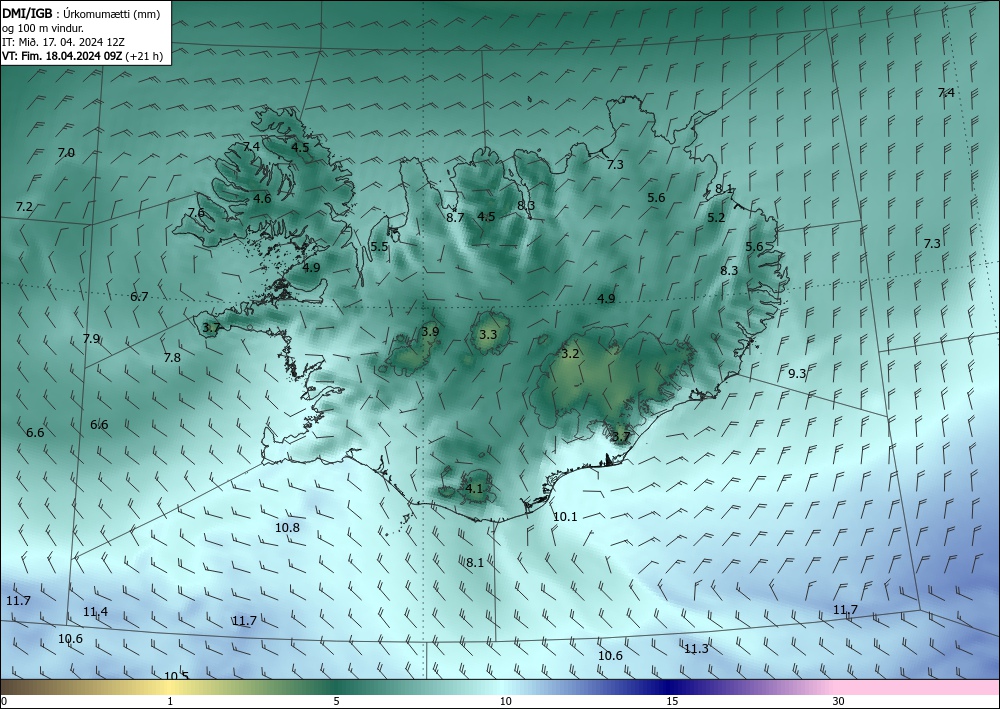Click the '15' label of the colour scale
1000x709 pixels.
tap(672, 702)
